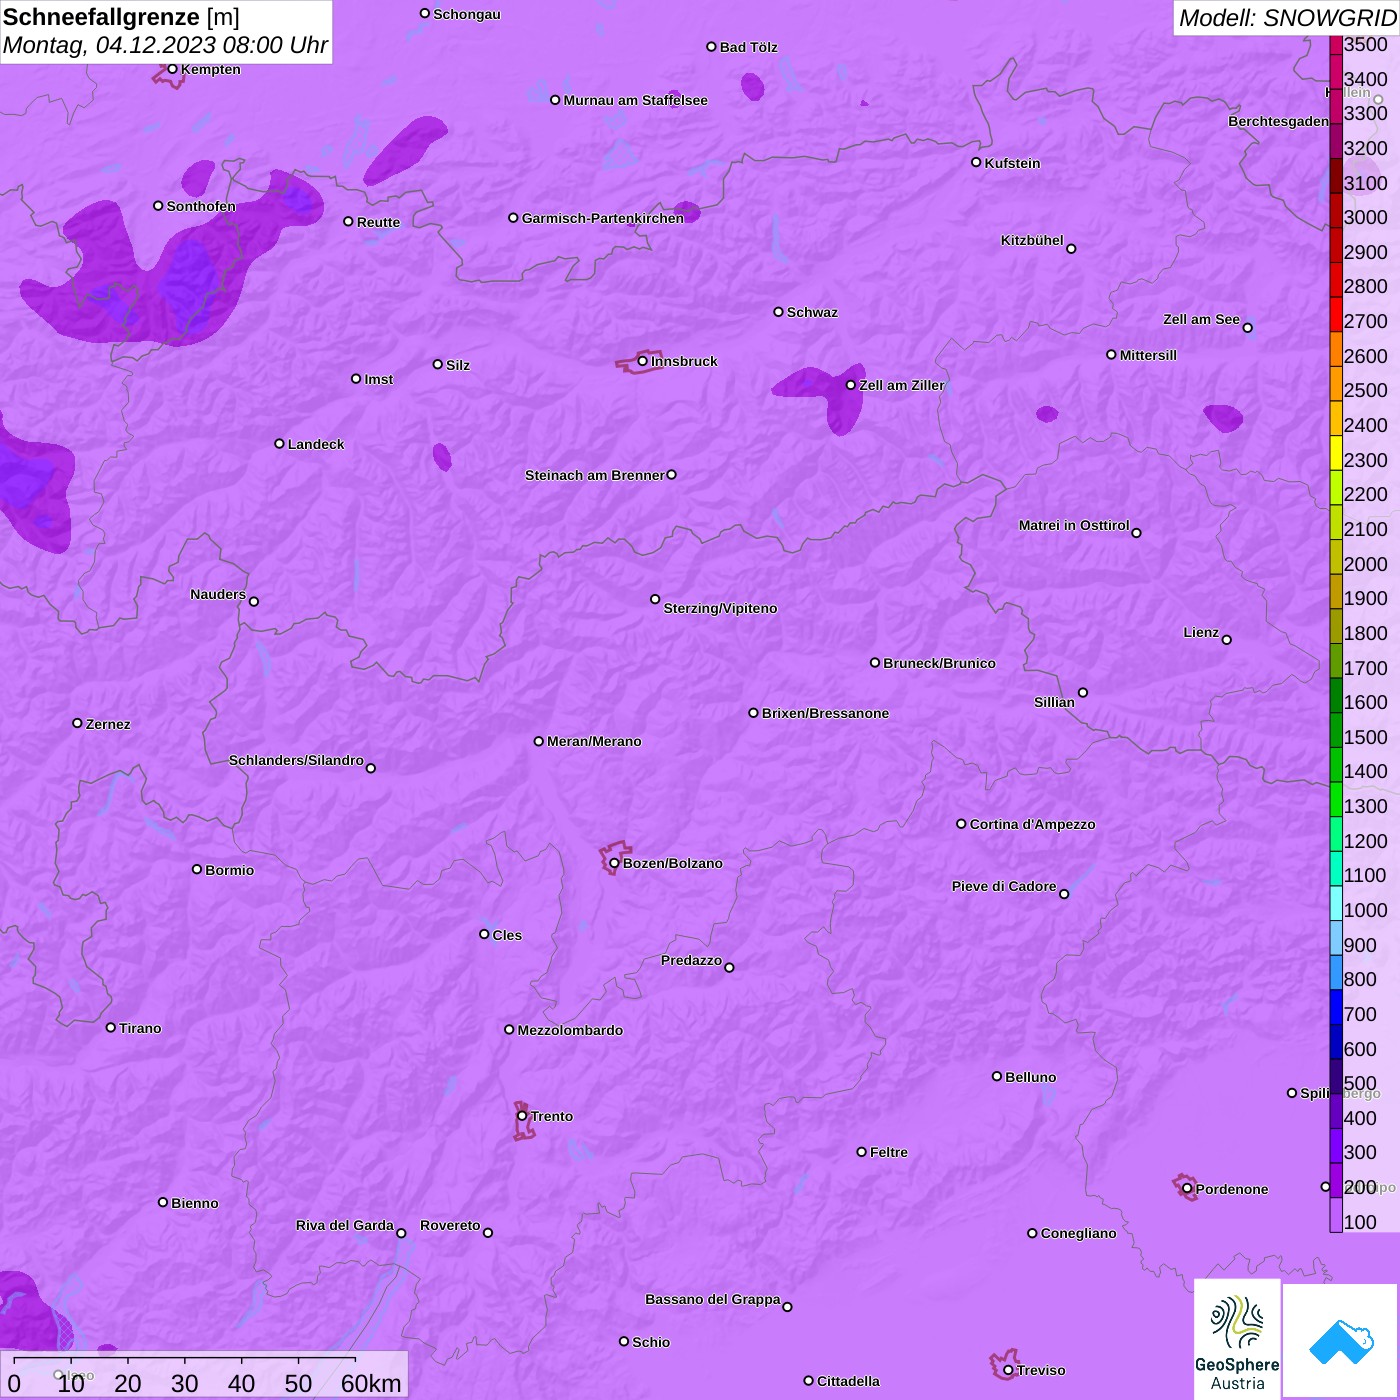Click the Pordenone city marker dot
This screenshot has height=1400, width=1400.
(x=1187, y=1189)
